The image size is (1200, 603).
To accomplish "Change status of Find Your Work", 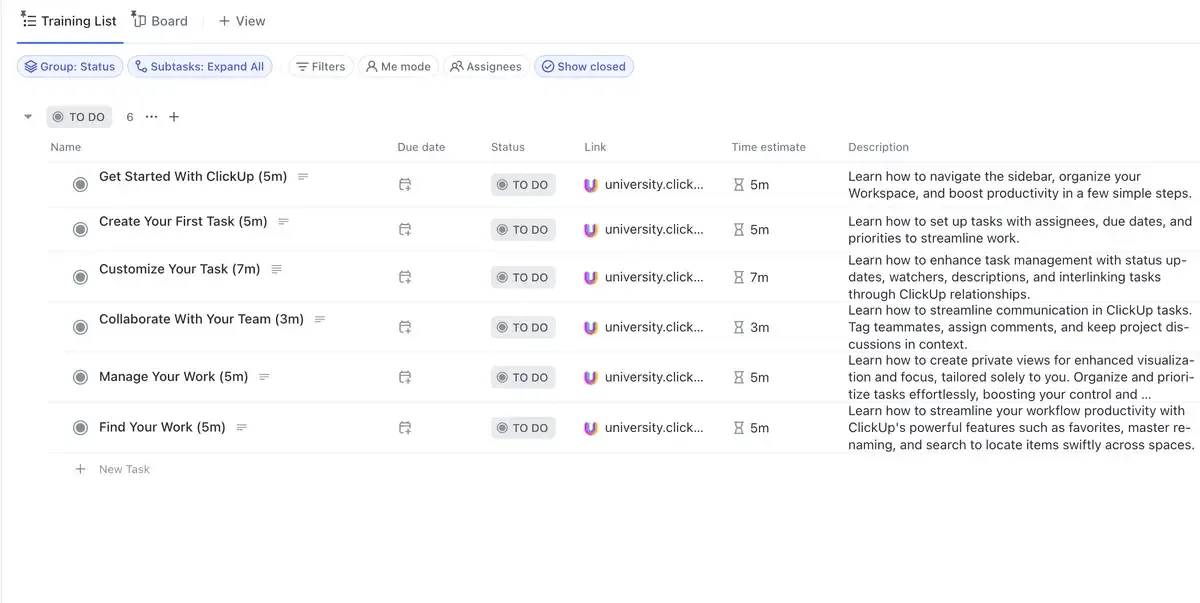I will tap(523, 428).
